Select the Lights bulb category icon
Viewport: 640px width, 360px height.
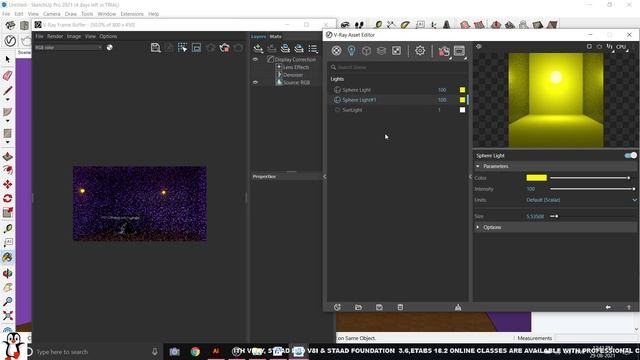point(351,51)
